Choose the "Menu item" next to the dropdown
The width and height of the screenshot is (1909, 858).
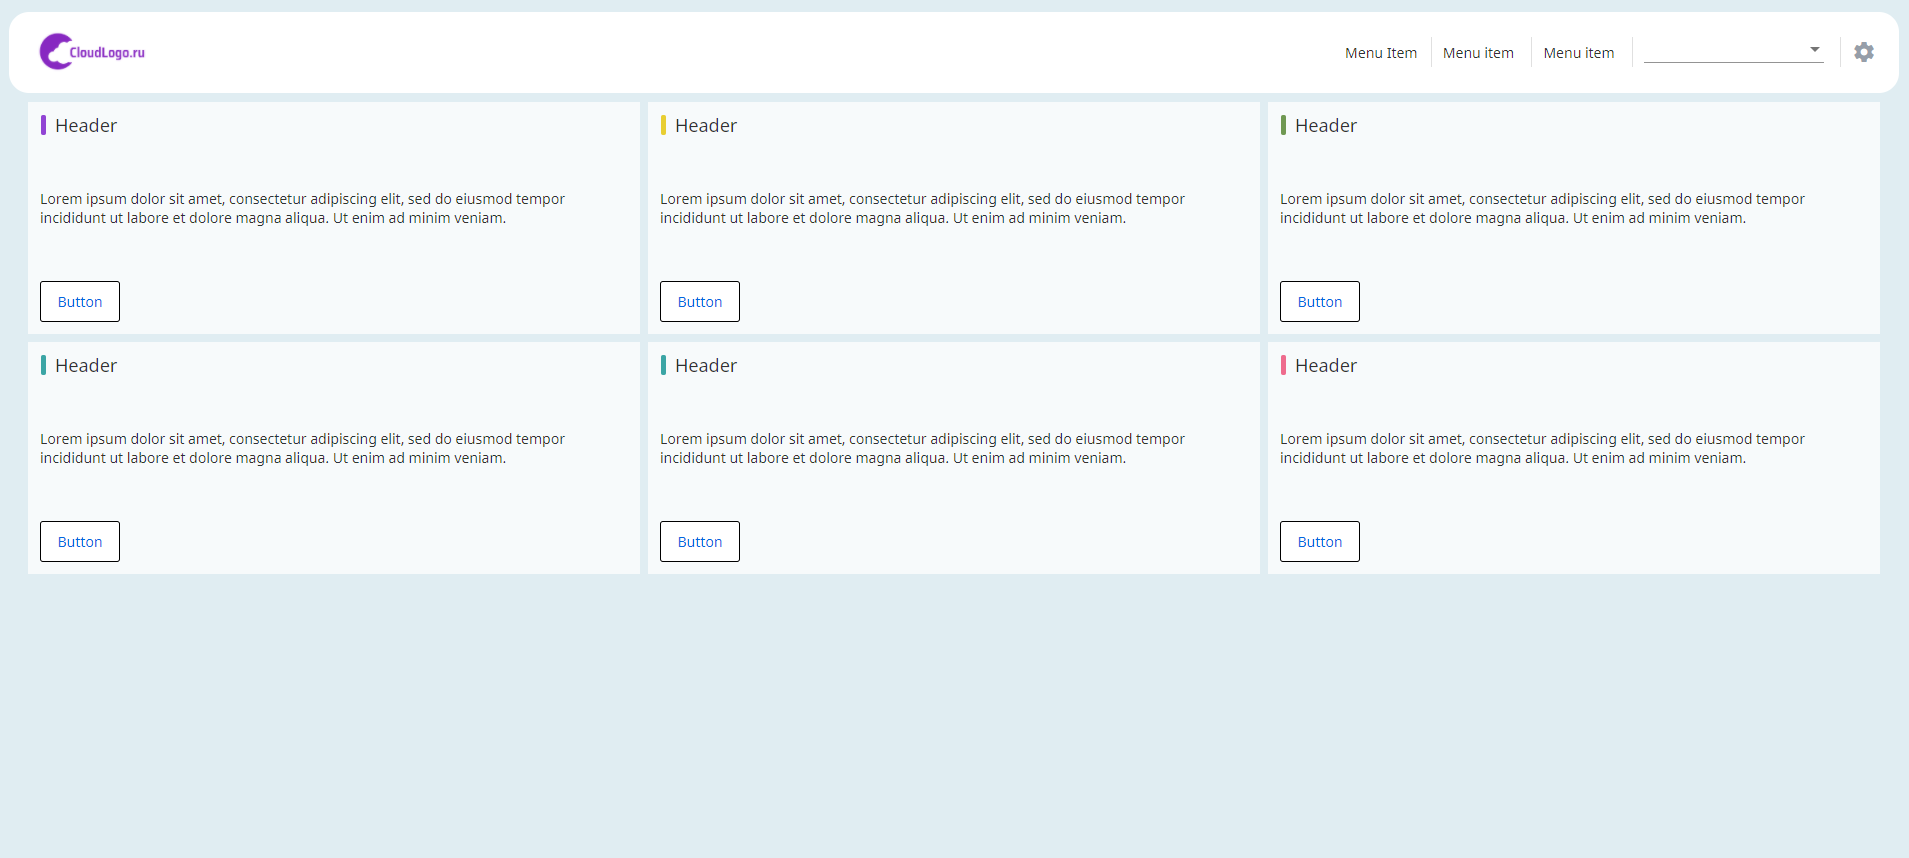(x=1578, y=53)
